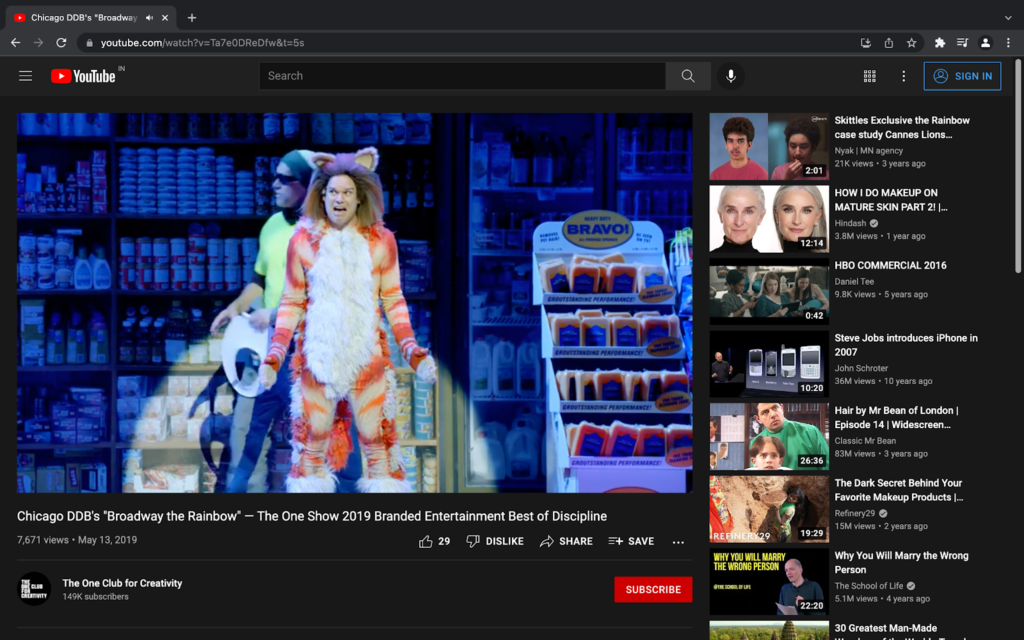Expand the Chrome tab search chevron
Screen dimensions: 1024x640
pos(1007,18)
